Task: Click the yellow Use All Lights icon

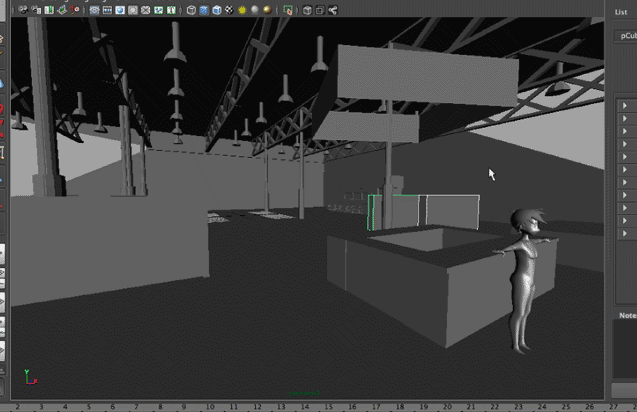Action: 241,9
